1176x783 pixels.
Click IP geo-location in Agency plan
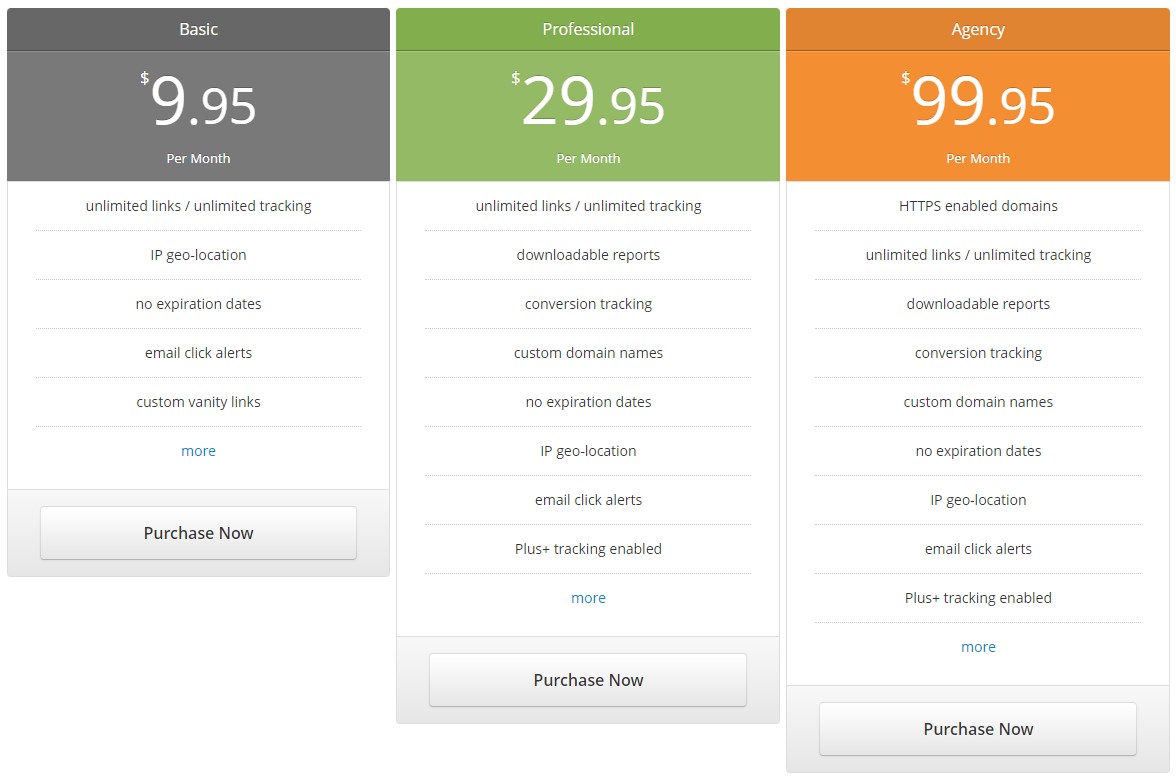coord(978,500)
